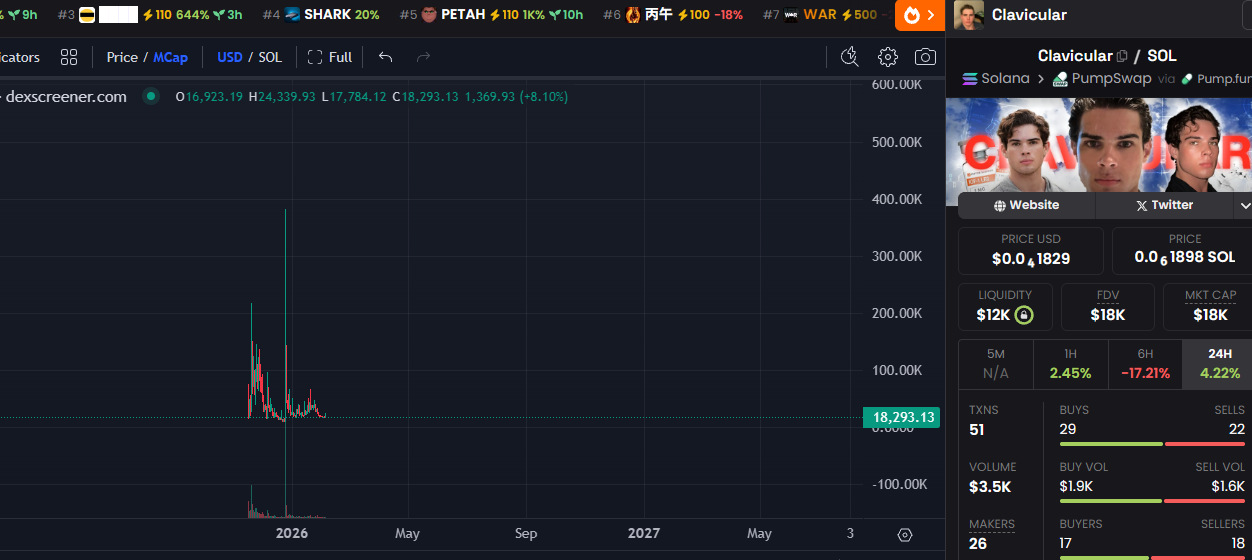Screen dimensions: 1252x560
Task: Open the token Website link
Action: 1026,205
